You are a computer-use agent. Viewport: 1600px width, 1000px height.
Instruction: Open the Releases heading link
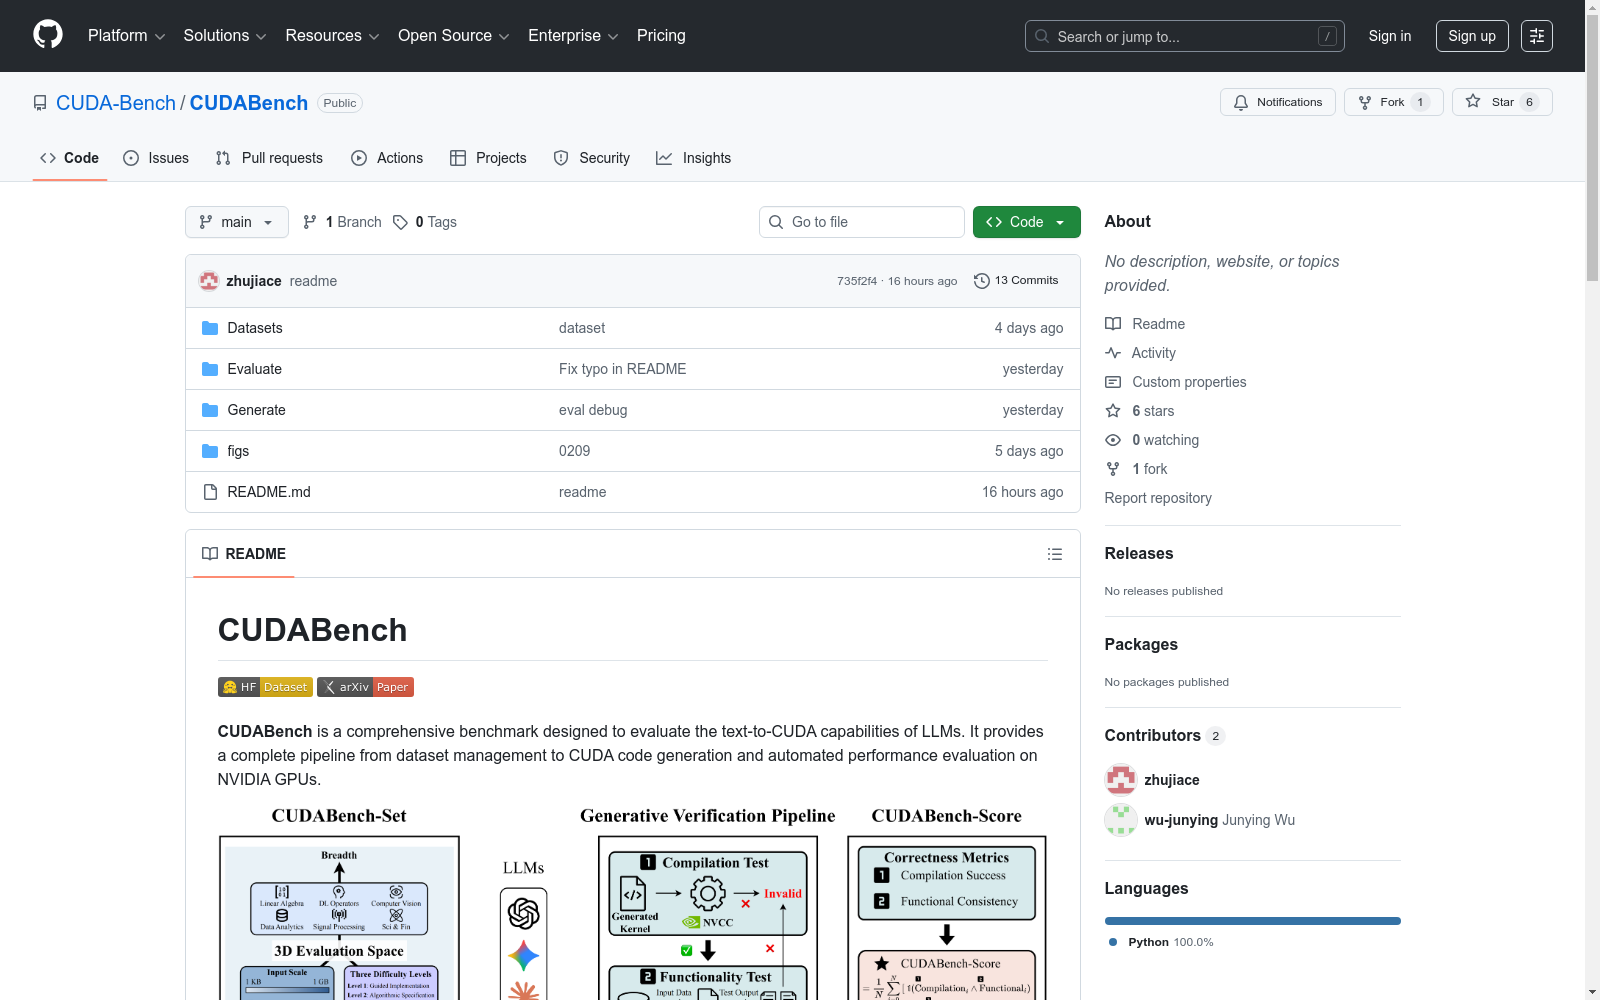1139,554
